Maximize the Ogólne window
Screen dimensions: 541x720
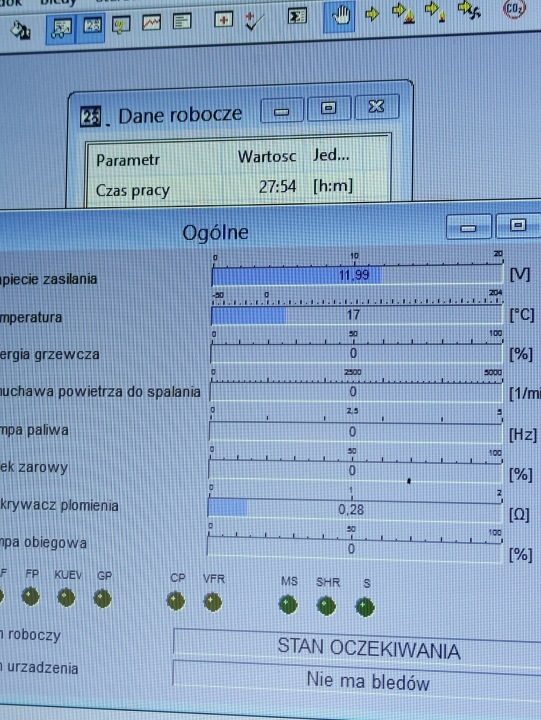click(x=518, y=225)
